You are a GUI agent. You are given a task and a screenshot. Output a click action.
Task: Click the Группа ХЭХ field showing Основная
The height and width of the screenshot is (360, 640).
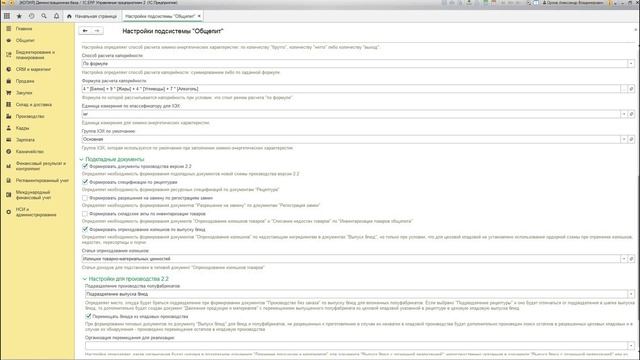pyautogui.click(x=351, y=139)
